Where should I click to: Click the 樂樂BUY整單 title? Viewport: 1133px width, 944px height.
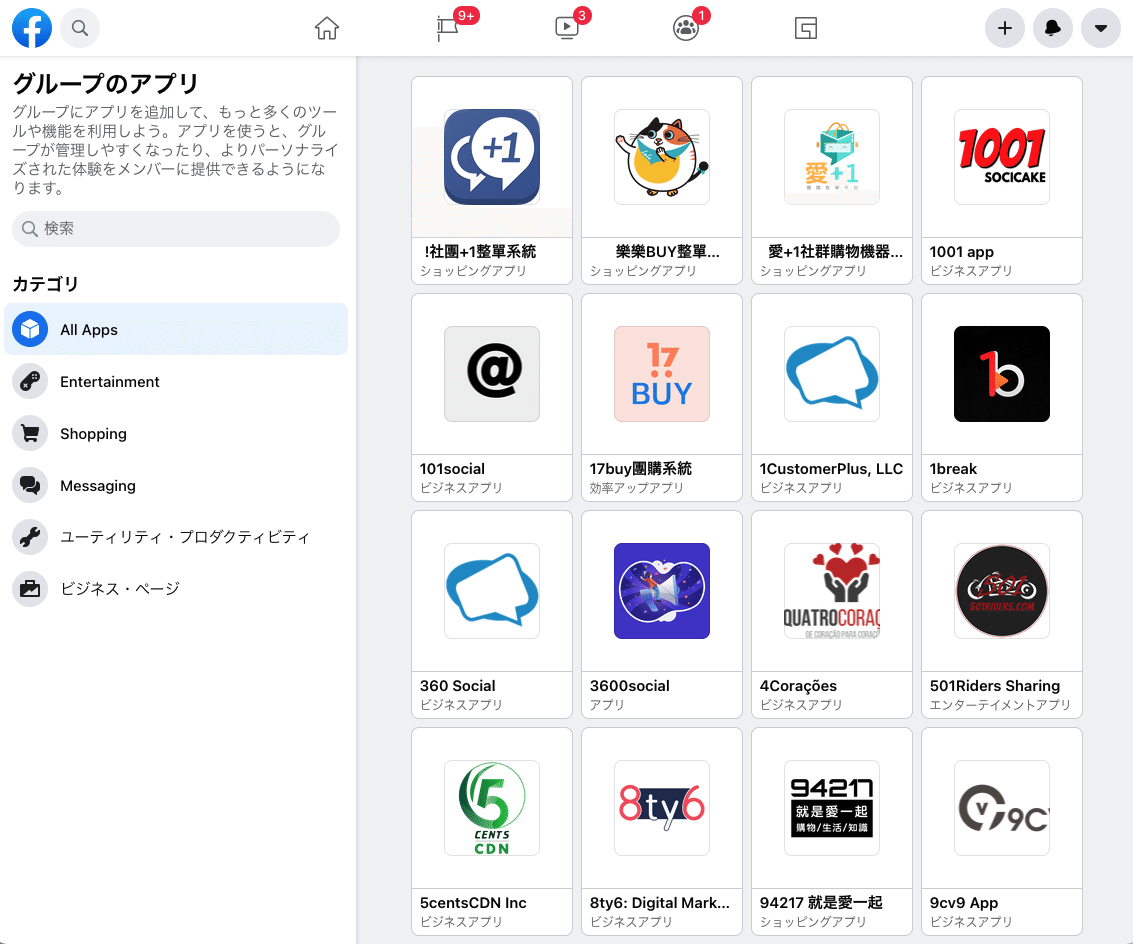[668, 252]
